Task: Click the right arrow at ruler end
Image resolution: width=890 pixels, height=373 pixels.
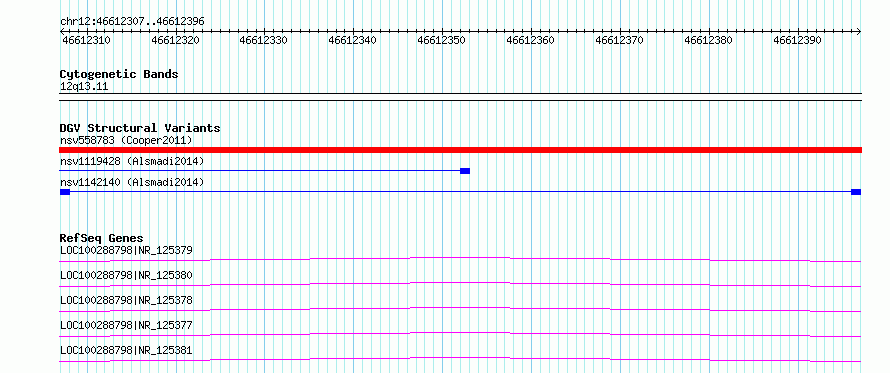Action: [859, 31]
